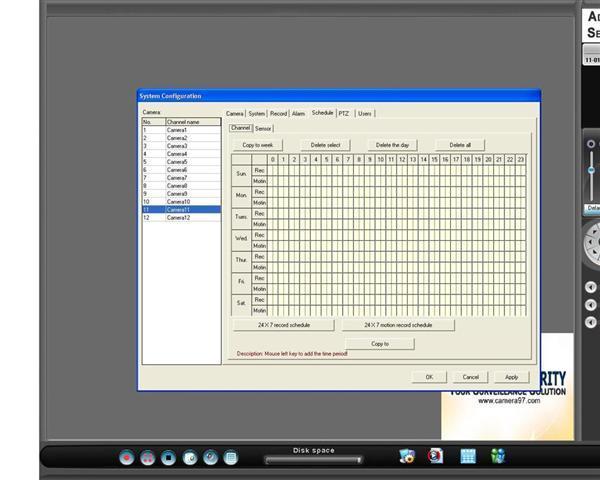
Task: Click the round PTZ direction wheel
Action: [594, 243]
